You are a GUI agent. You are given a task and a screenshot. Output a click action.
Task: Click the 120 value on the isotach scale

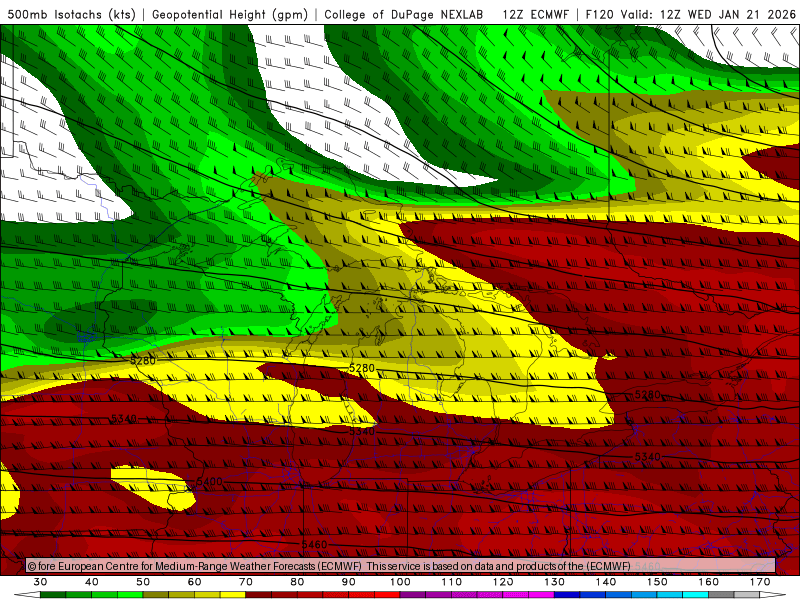click(x=503, y=582)
